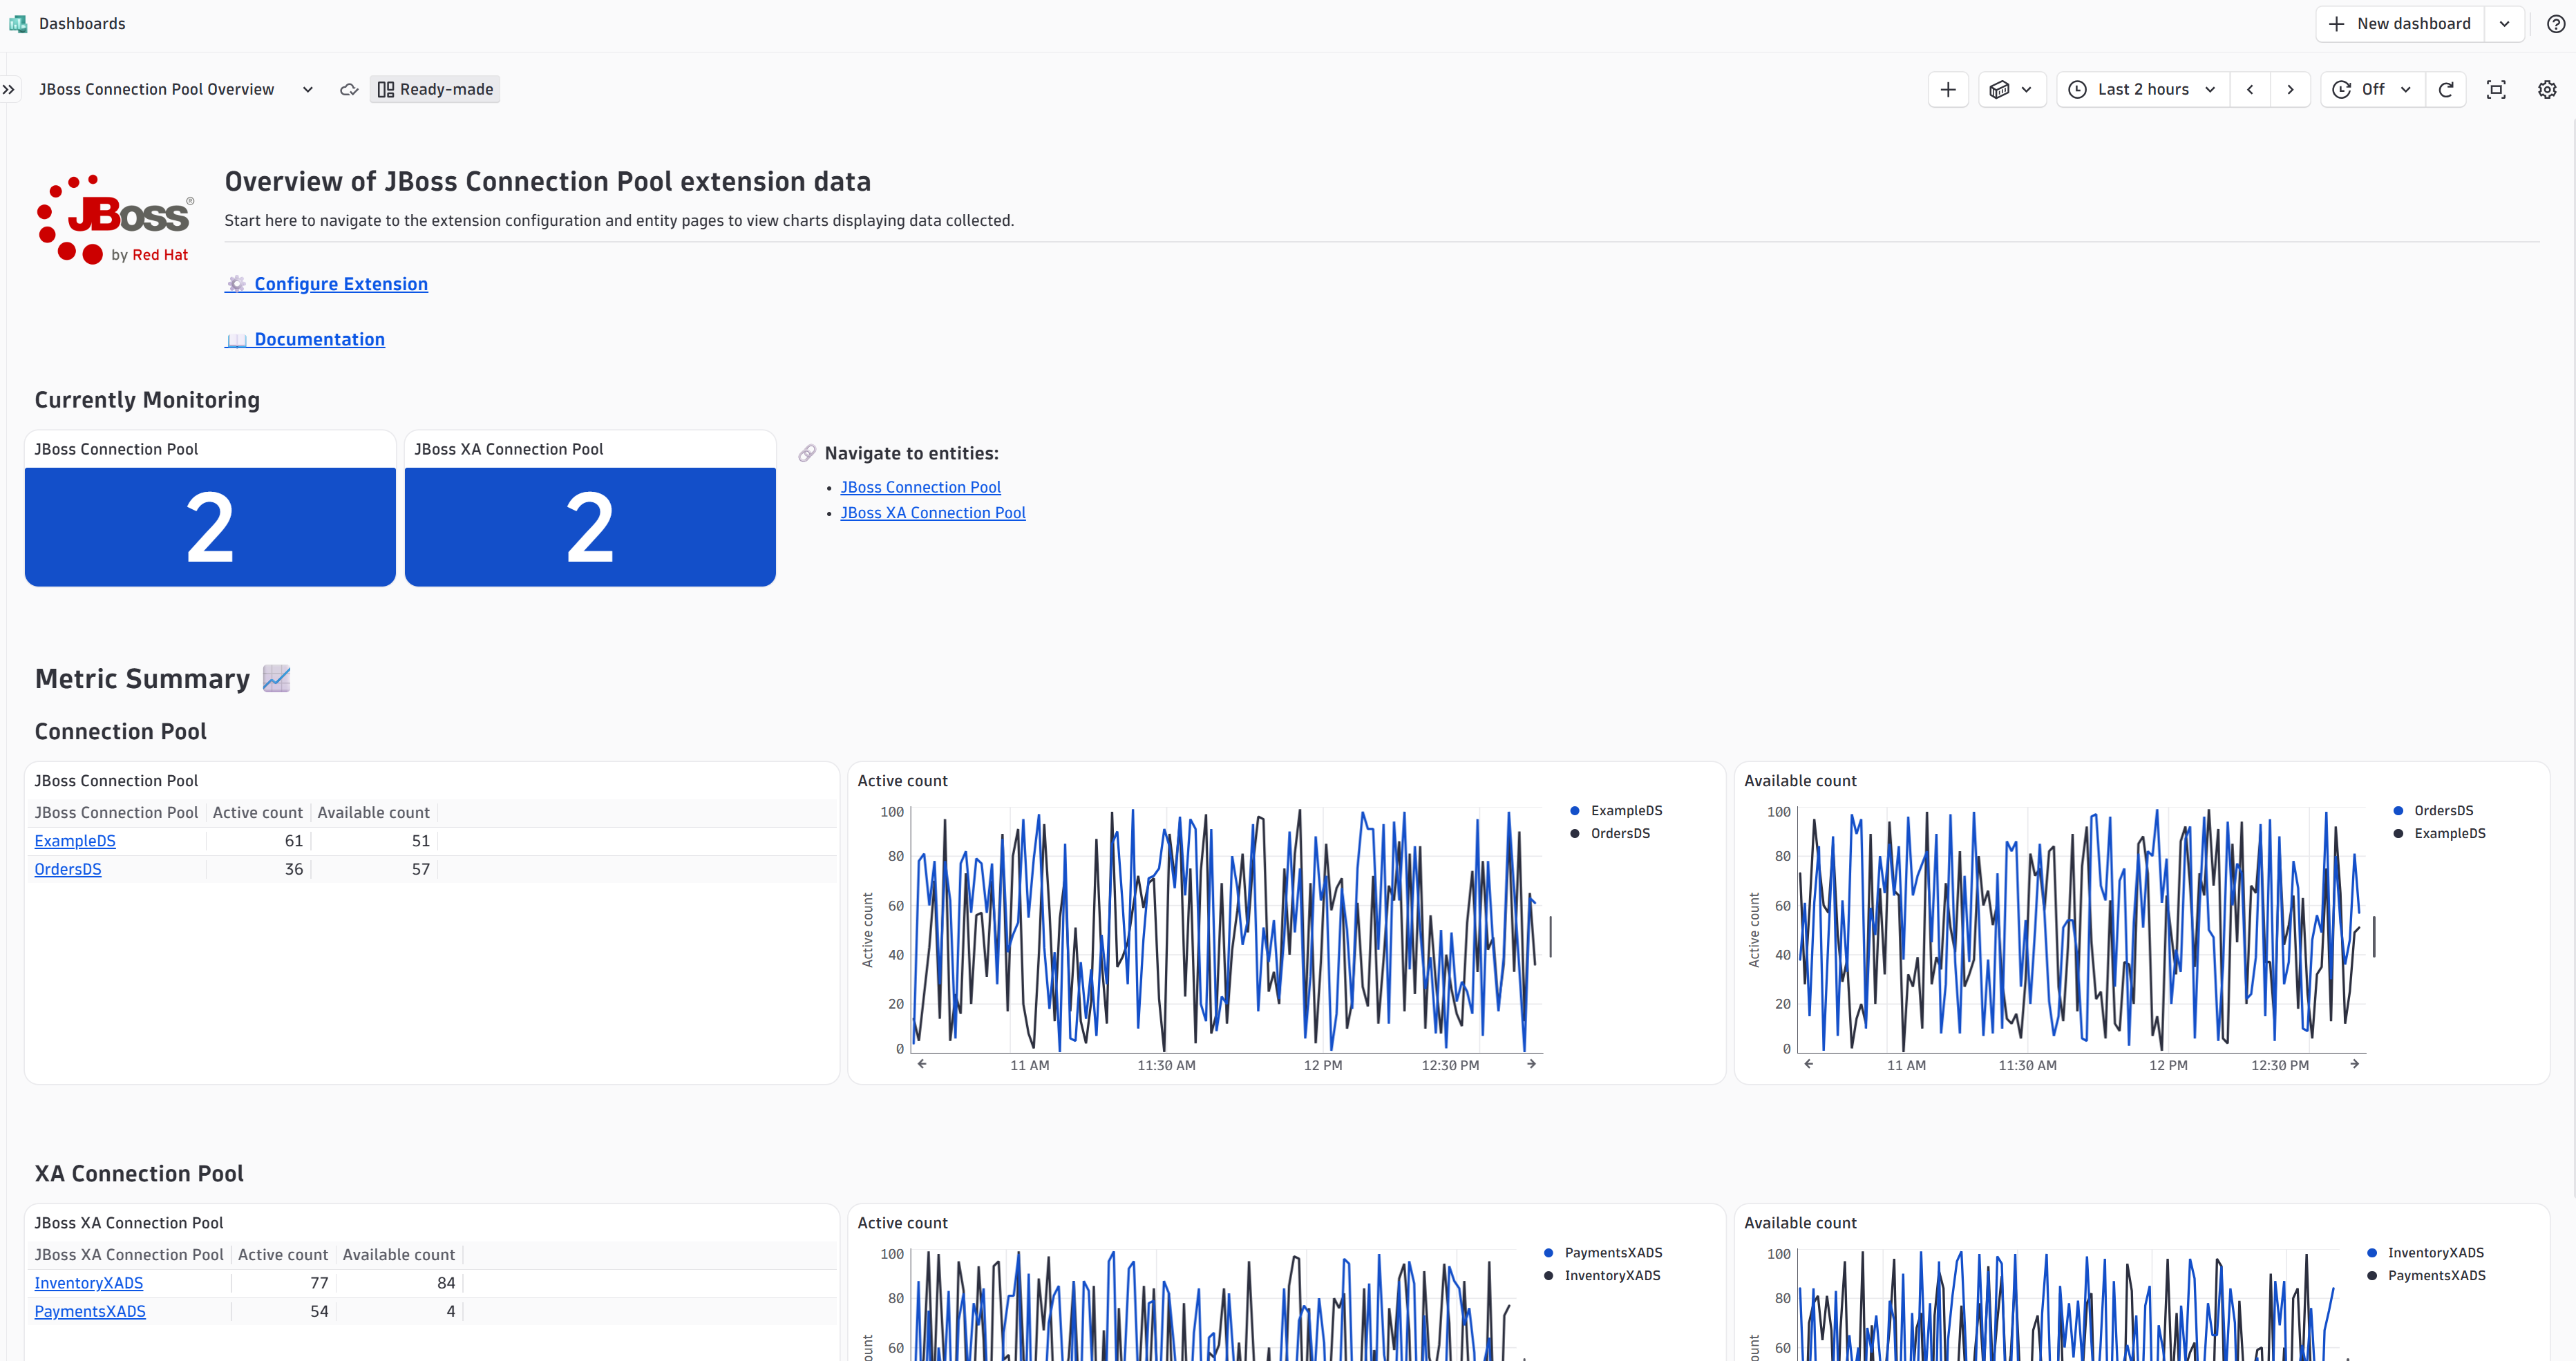Sort by Active count column in XA Connection Pool table
Screen dimensions: 2576x1361
[282, 1255]
